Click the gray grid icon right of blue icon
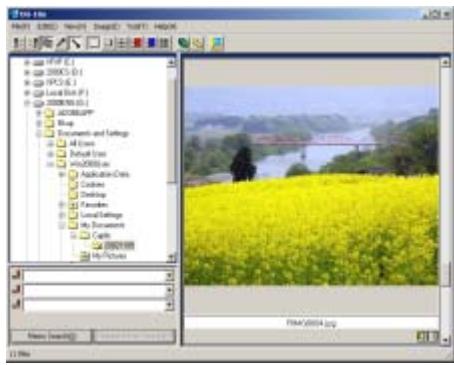The image size is (454, 365). 164,43
